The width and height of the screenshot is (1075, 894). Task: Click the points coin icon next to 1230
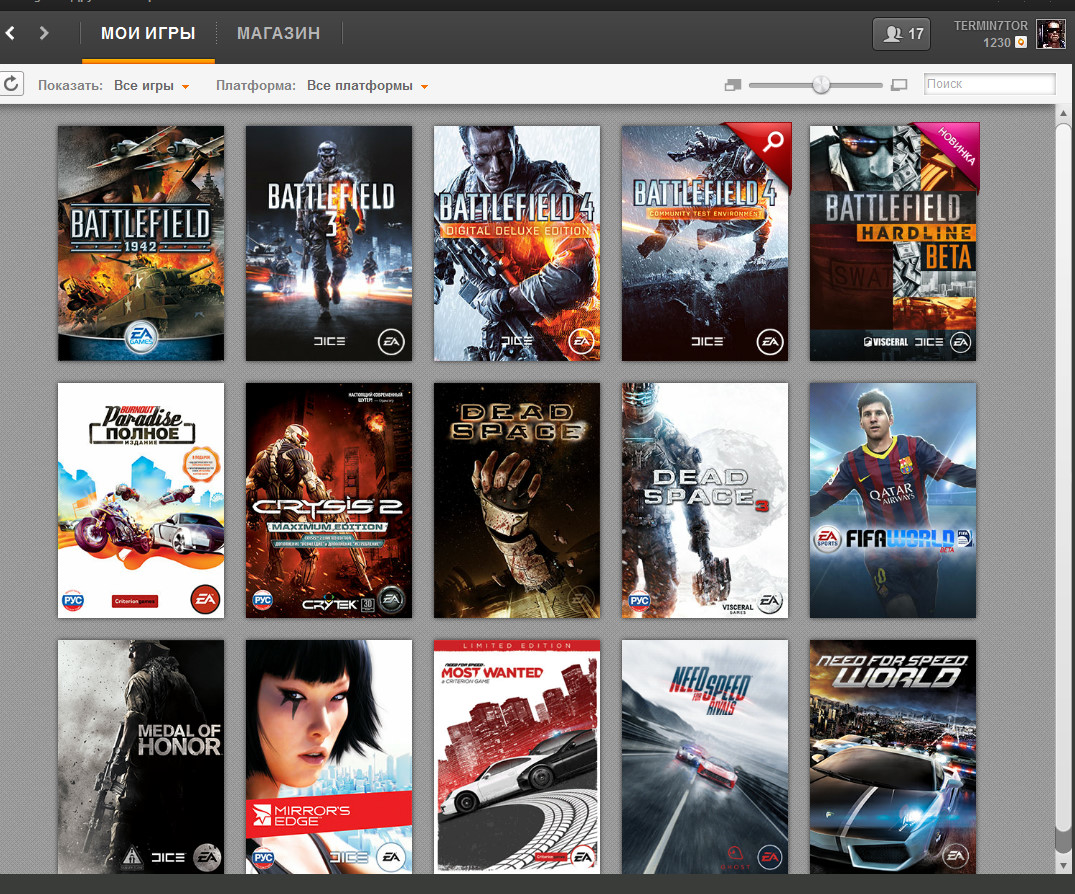(1021, 43)
